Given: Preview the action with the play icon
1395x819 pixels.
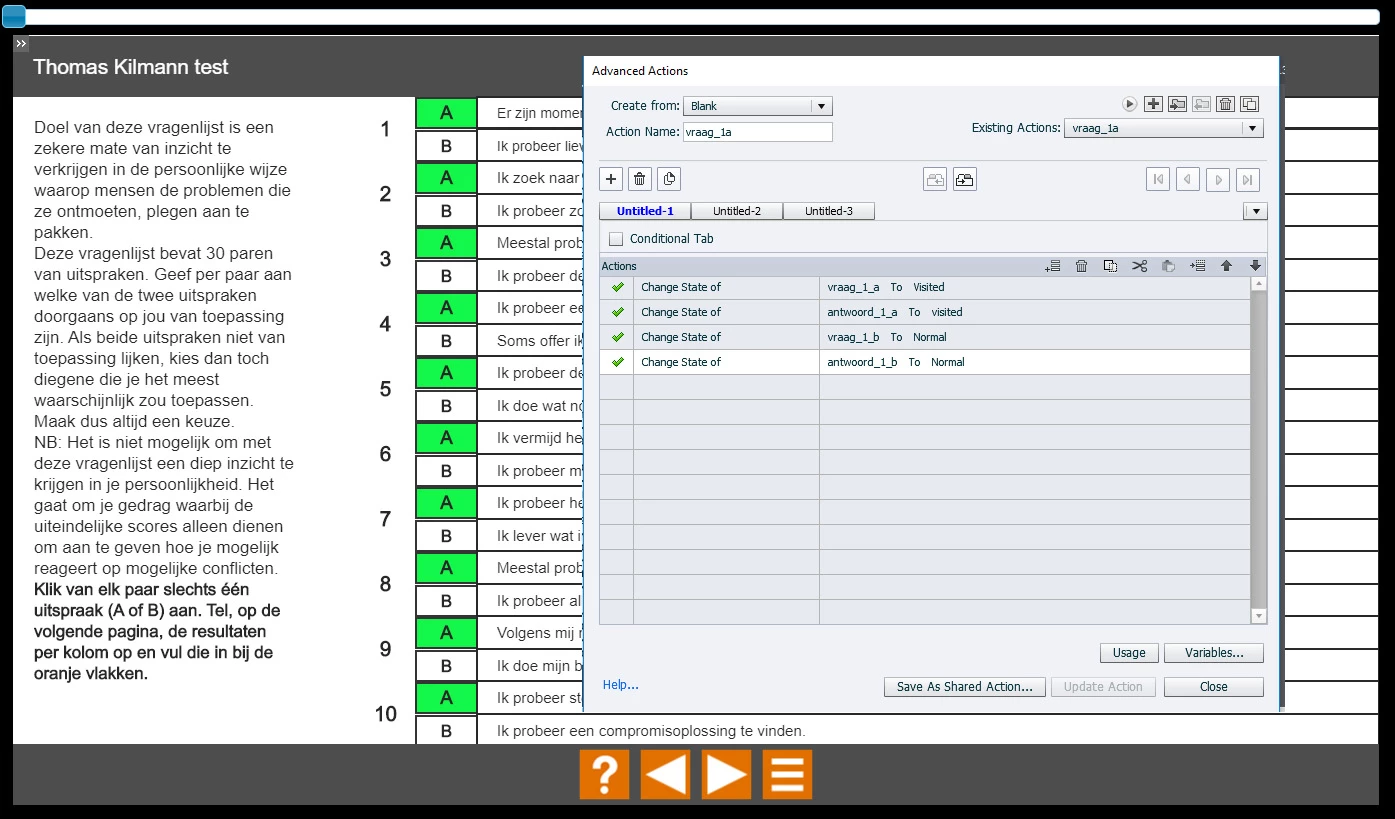Looking at the screenshot, I should (1129, 104).
